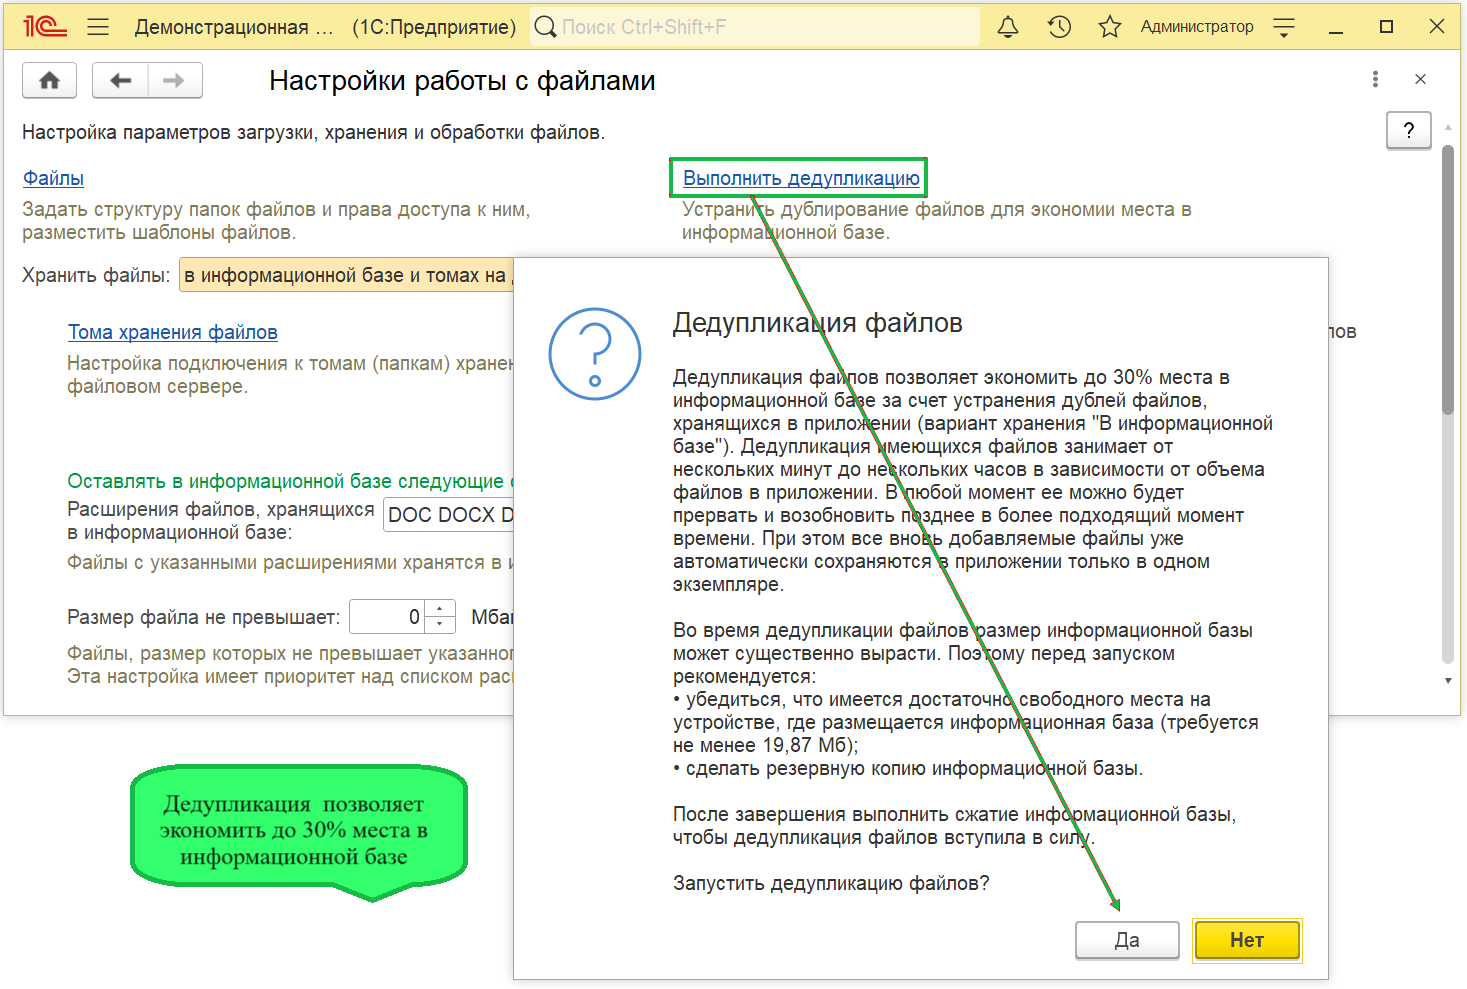Open Тома хранения файлов link
This screenshot has width=1467, height=989.
coord(172,332)
